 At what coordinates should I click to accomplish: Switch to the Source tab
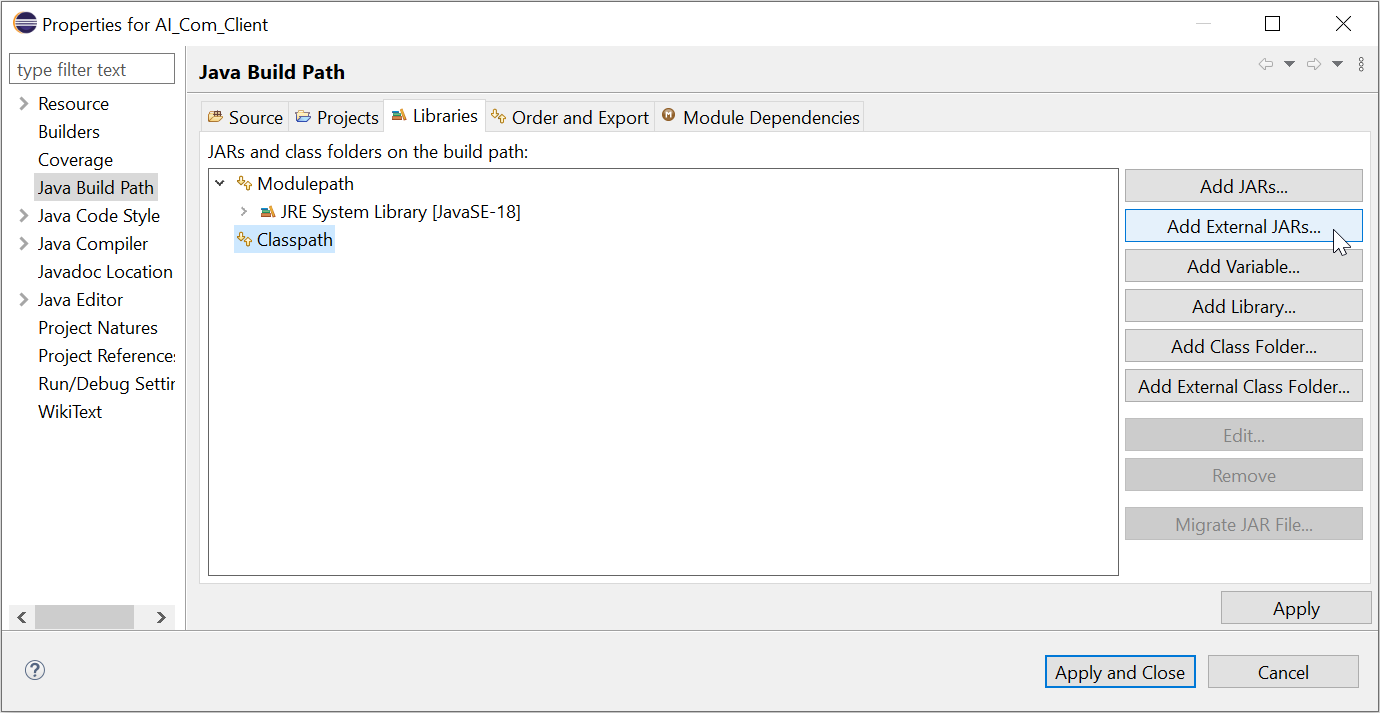[245, 117]
